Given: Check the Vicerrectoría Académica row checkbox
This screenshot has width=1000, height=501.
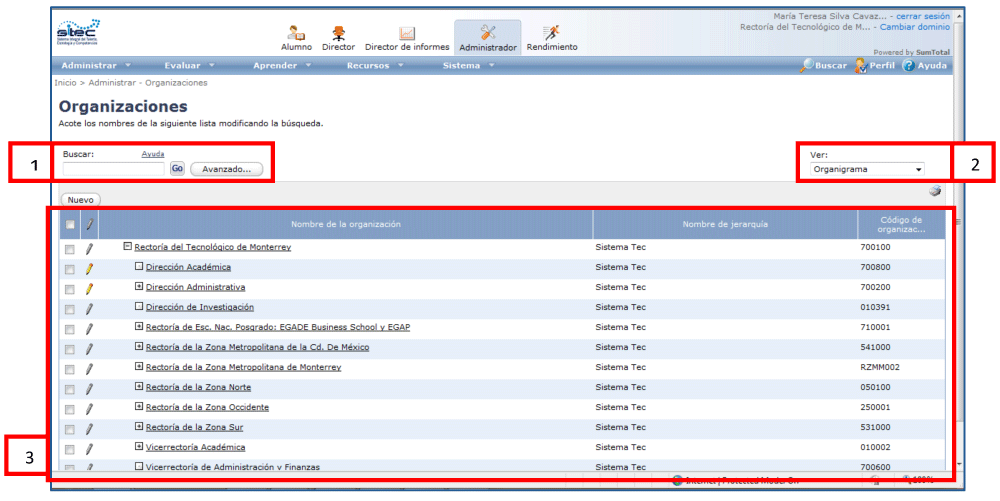Looking at the screenshot, I should (70, 449).
